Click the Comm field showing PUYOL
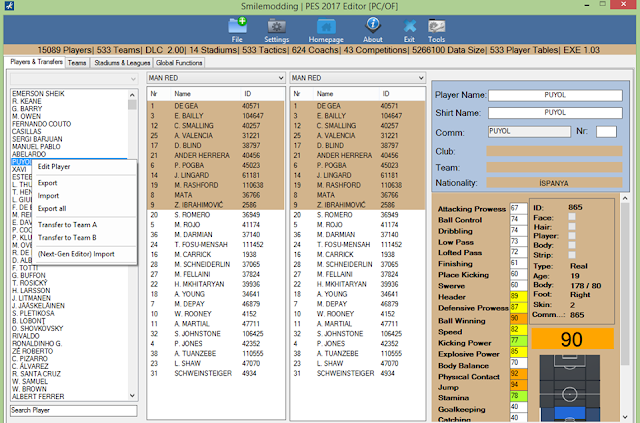Viewport: 640px width, 423px height. [x=529, y=131]
